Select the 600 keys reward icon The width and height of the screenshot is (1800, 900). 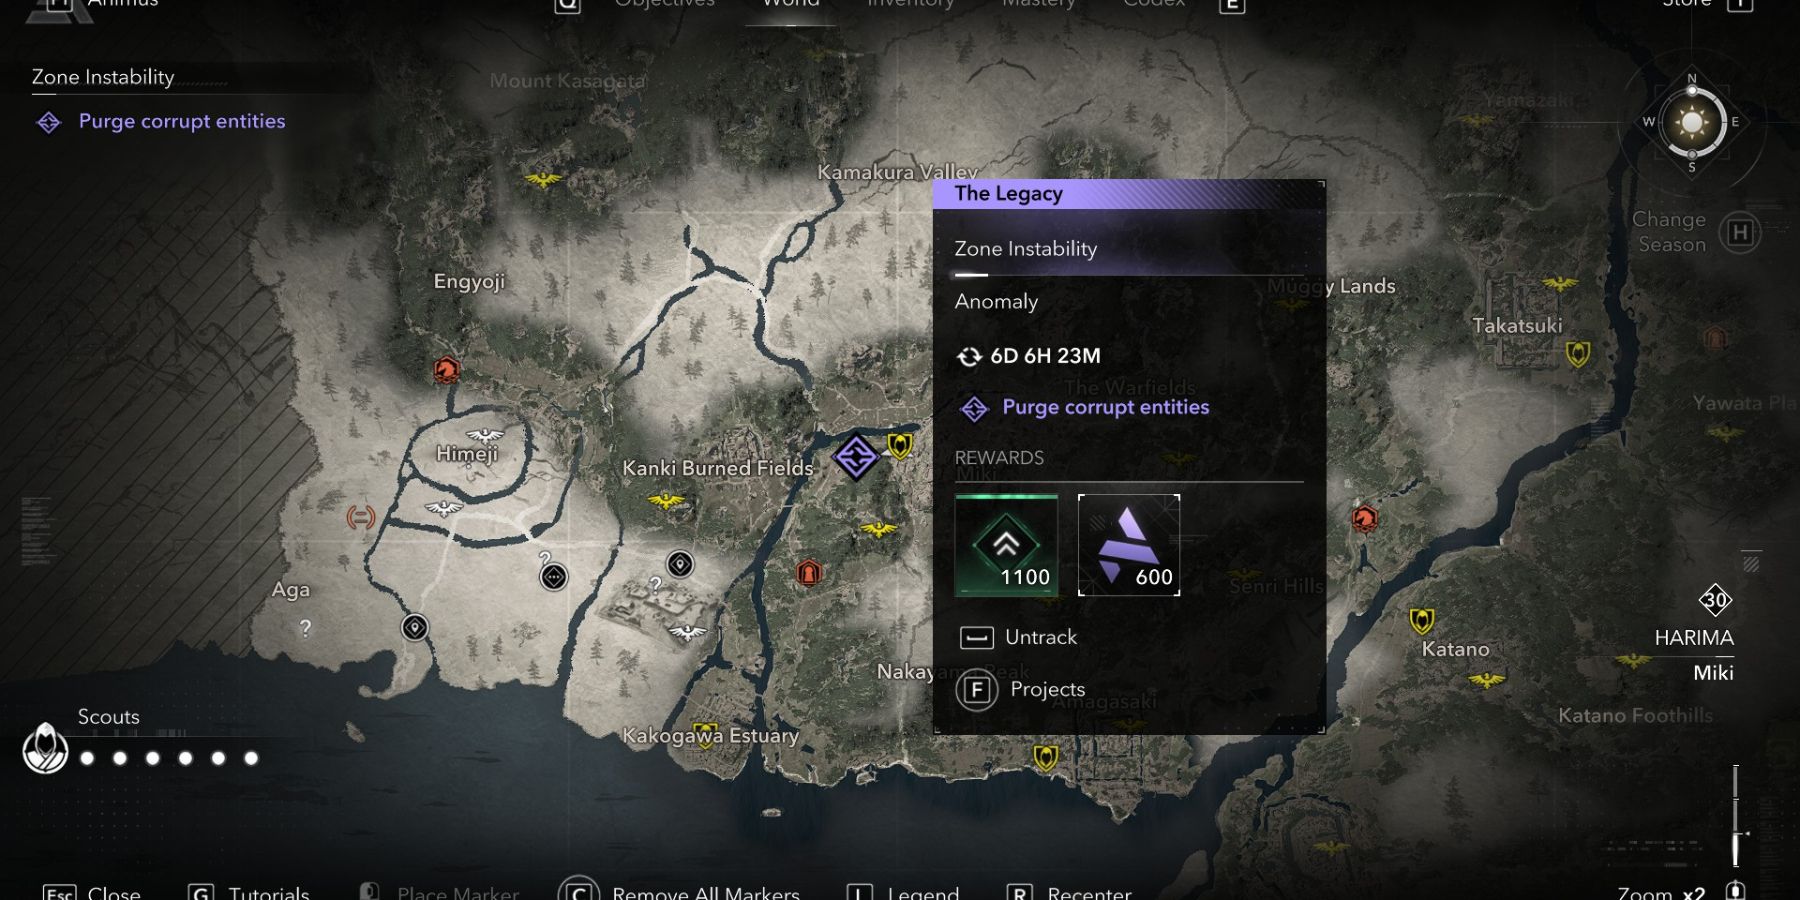click(1129, 546)
